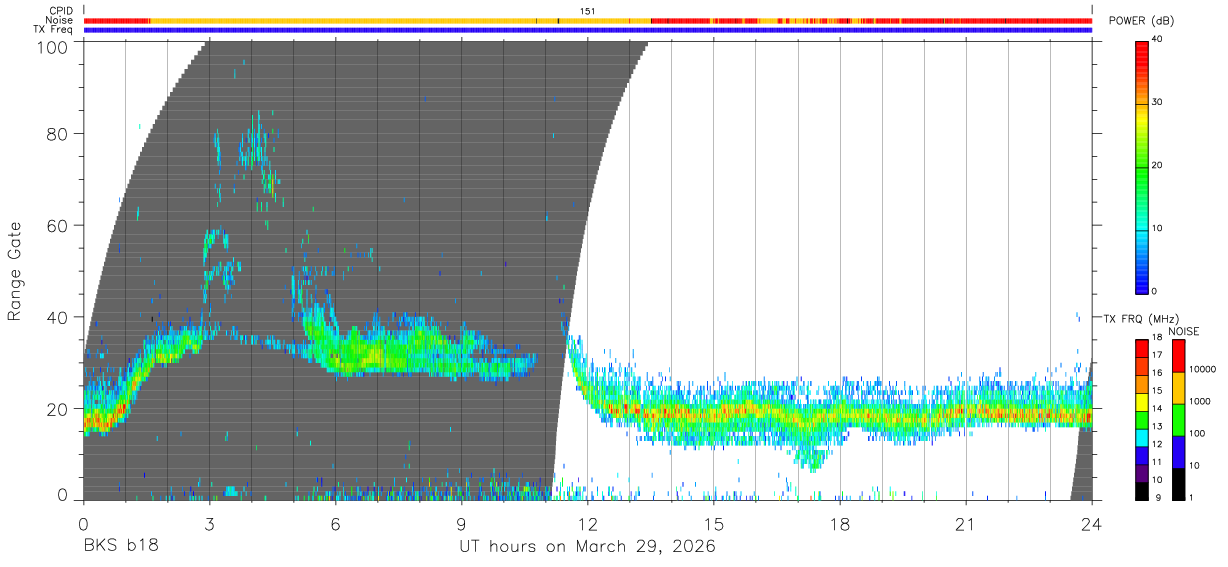The height and width of the screenshot is (567, 1228).
Task: Pick the green middle of POWER color bar
Action: [1141, 170]
